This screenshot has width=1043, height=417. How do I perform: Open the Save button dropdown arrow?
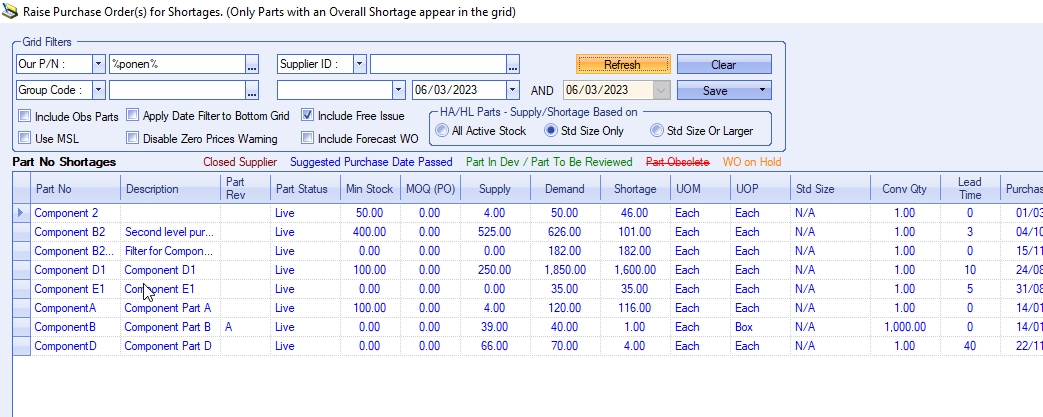coord(762,89)
